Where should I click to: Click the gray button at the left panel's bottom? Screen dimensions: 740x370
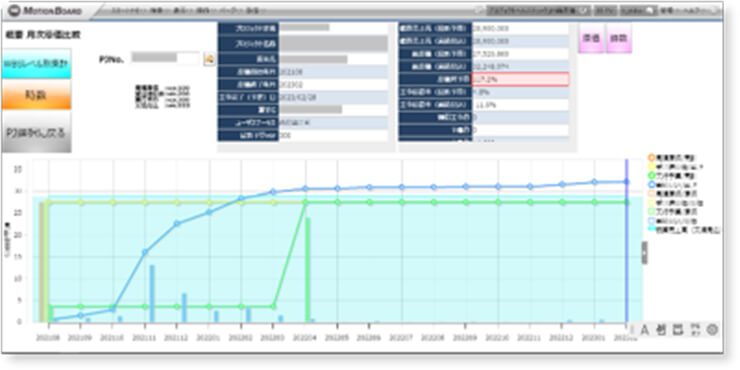click(x=36, y=133)
